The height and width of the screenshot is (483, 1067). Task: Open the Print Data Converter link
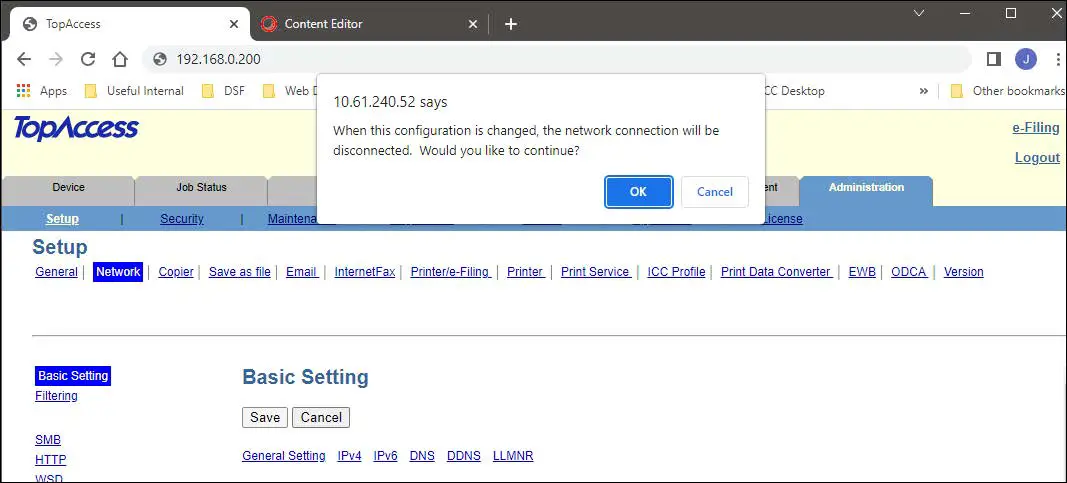776,271
